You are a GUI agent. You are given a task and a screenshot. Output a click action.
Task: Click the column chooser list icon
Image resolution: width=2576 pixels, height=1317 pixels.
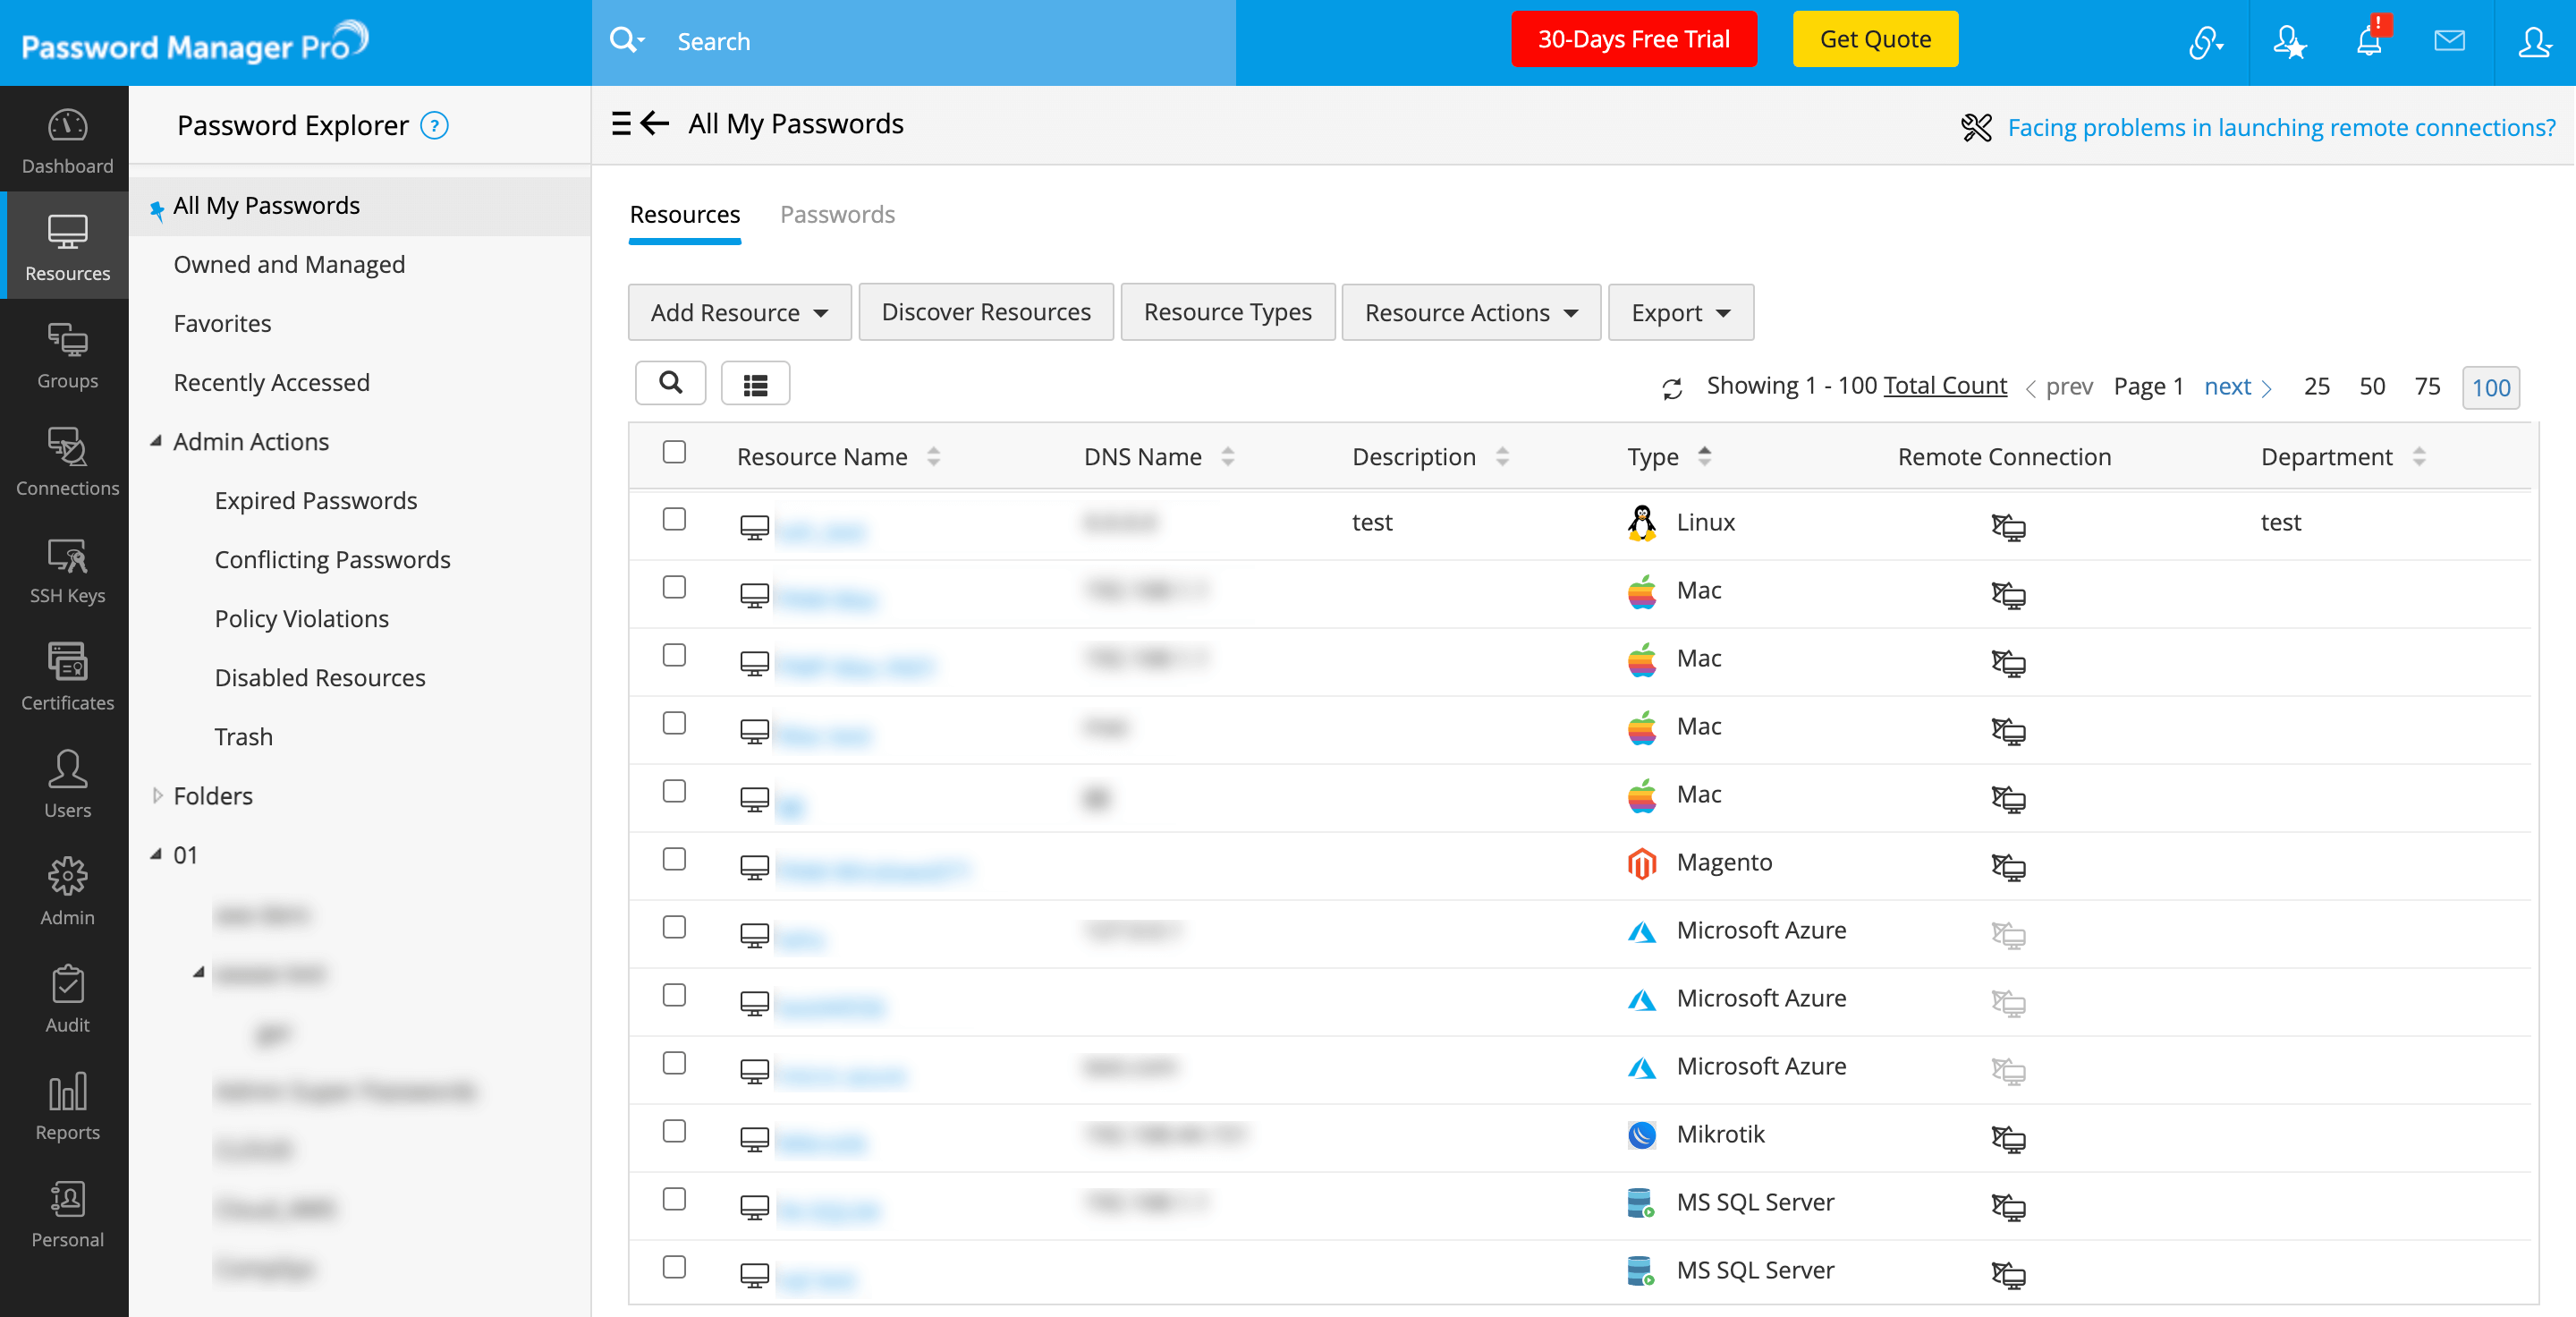[x=755, y=384]
